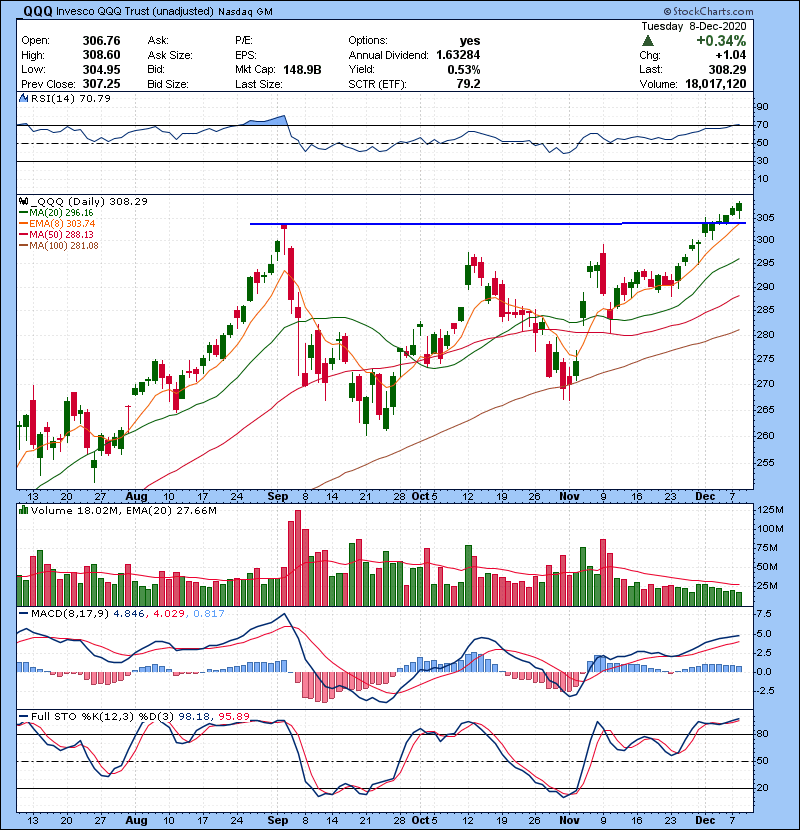The image size is (800, 830).
Task: Click the 'MACD(8,17,9)' indicator label
Action: 70,614
